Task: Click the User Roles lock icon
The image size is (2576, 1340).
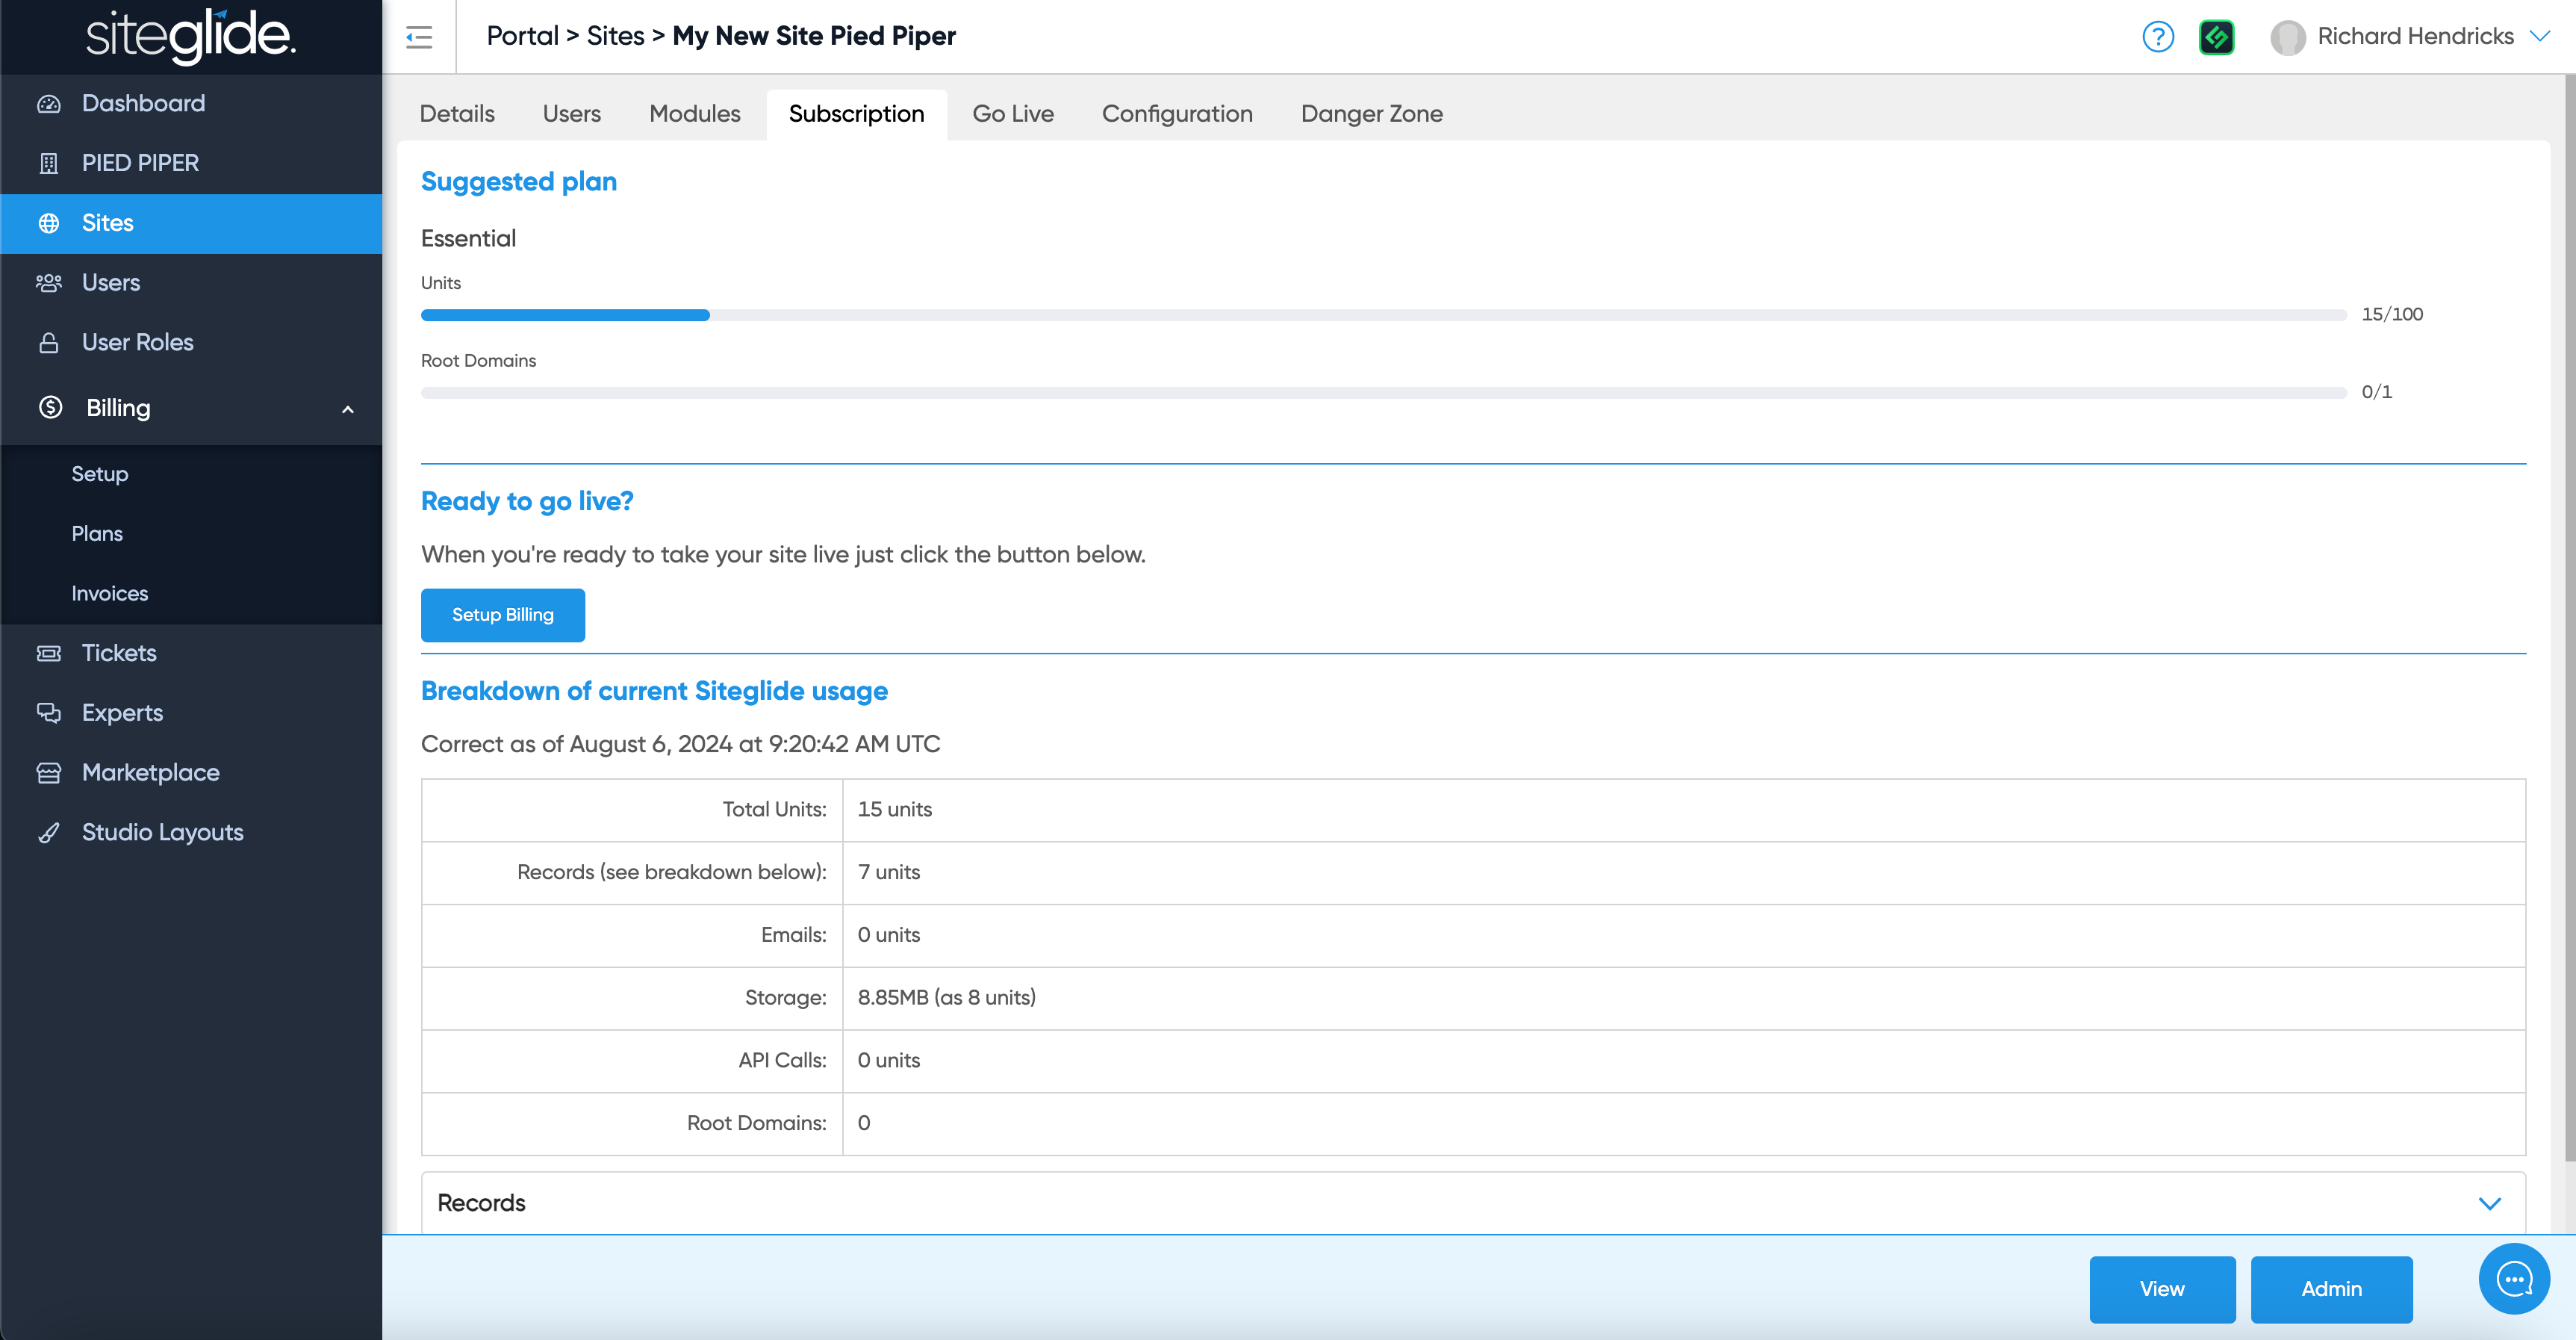Action: click(x=49, y=343)
